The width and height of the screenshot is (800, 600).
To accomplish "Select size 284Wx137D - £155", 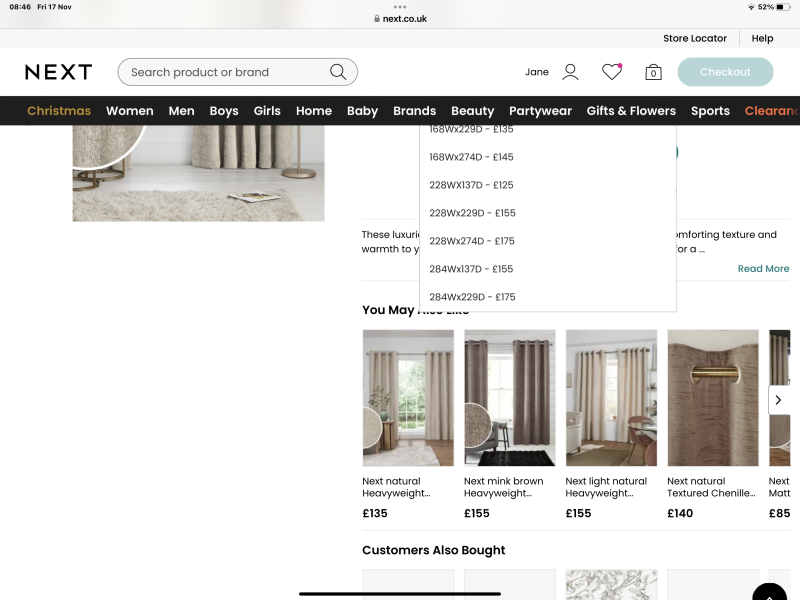I will 548,269.
